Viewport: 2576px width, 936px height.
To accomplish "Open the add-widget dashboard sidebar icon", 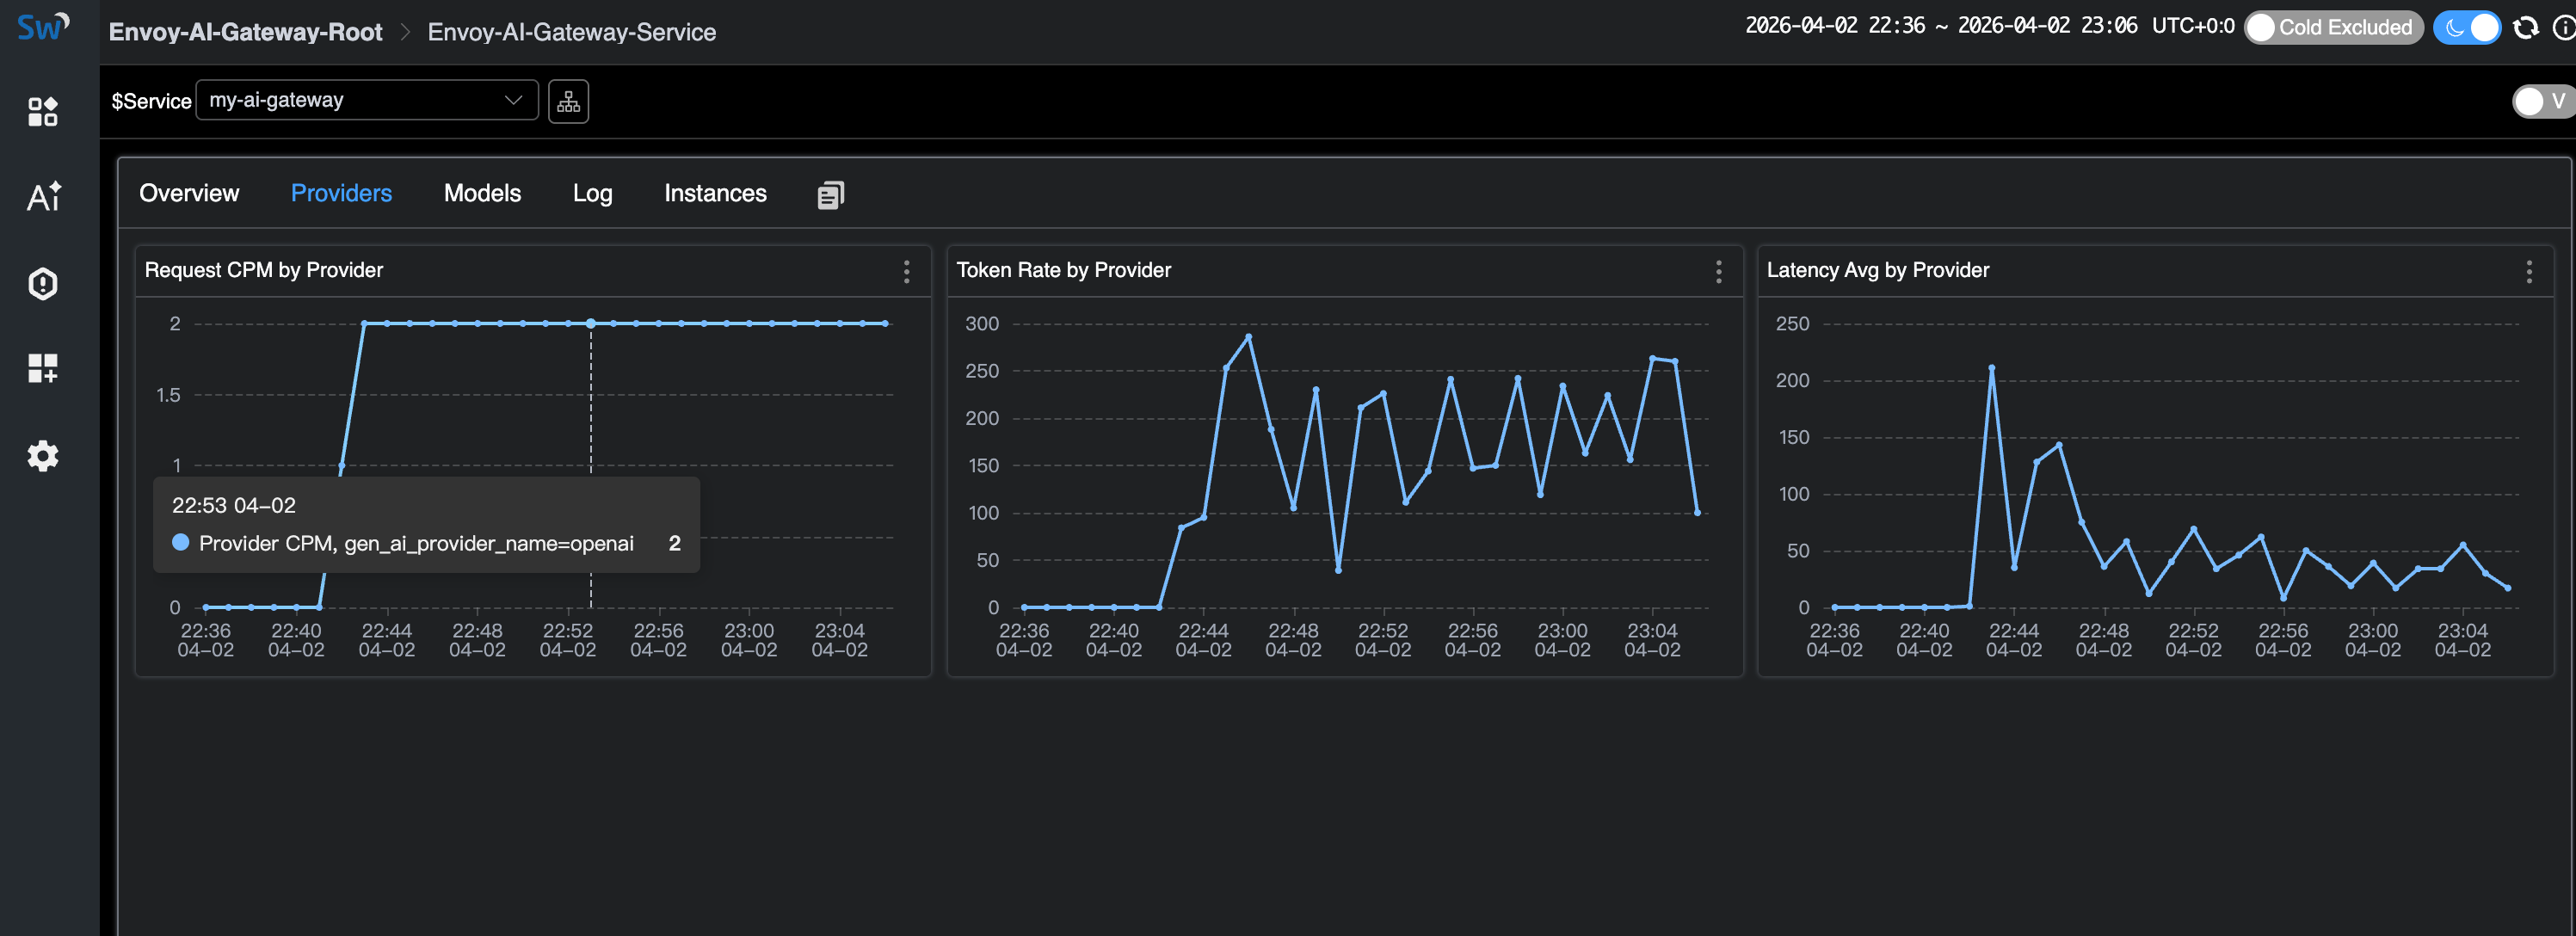I will 43,368.
